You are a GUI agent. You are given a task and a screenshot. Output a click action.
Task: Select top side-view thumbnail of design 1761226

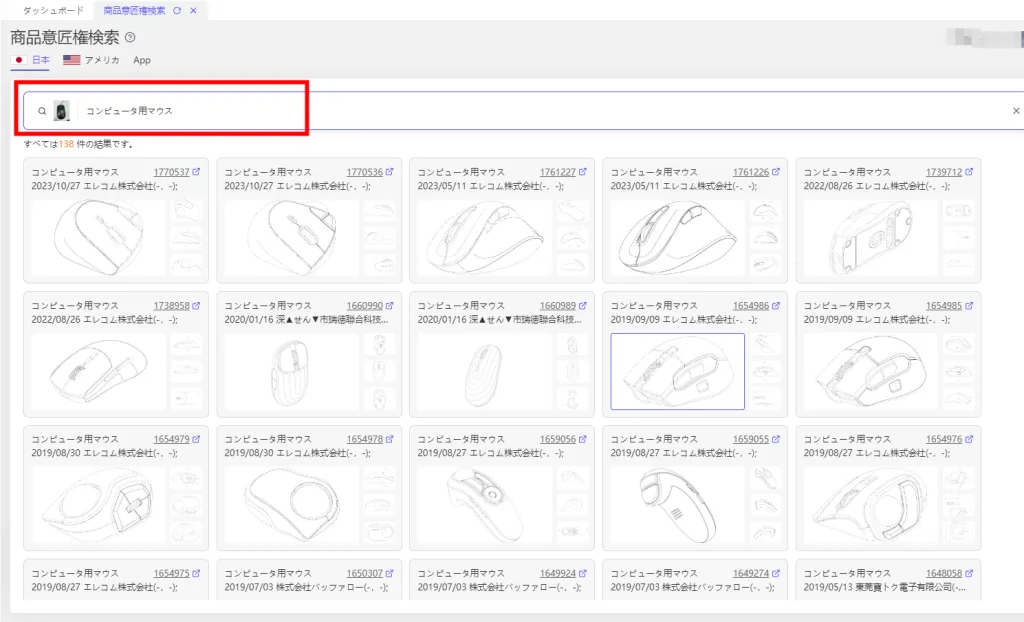pyautogui.click(x=765, y=211)
